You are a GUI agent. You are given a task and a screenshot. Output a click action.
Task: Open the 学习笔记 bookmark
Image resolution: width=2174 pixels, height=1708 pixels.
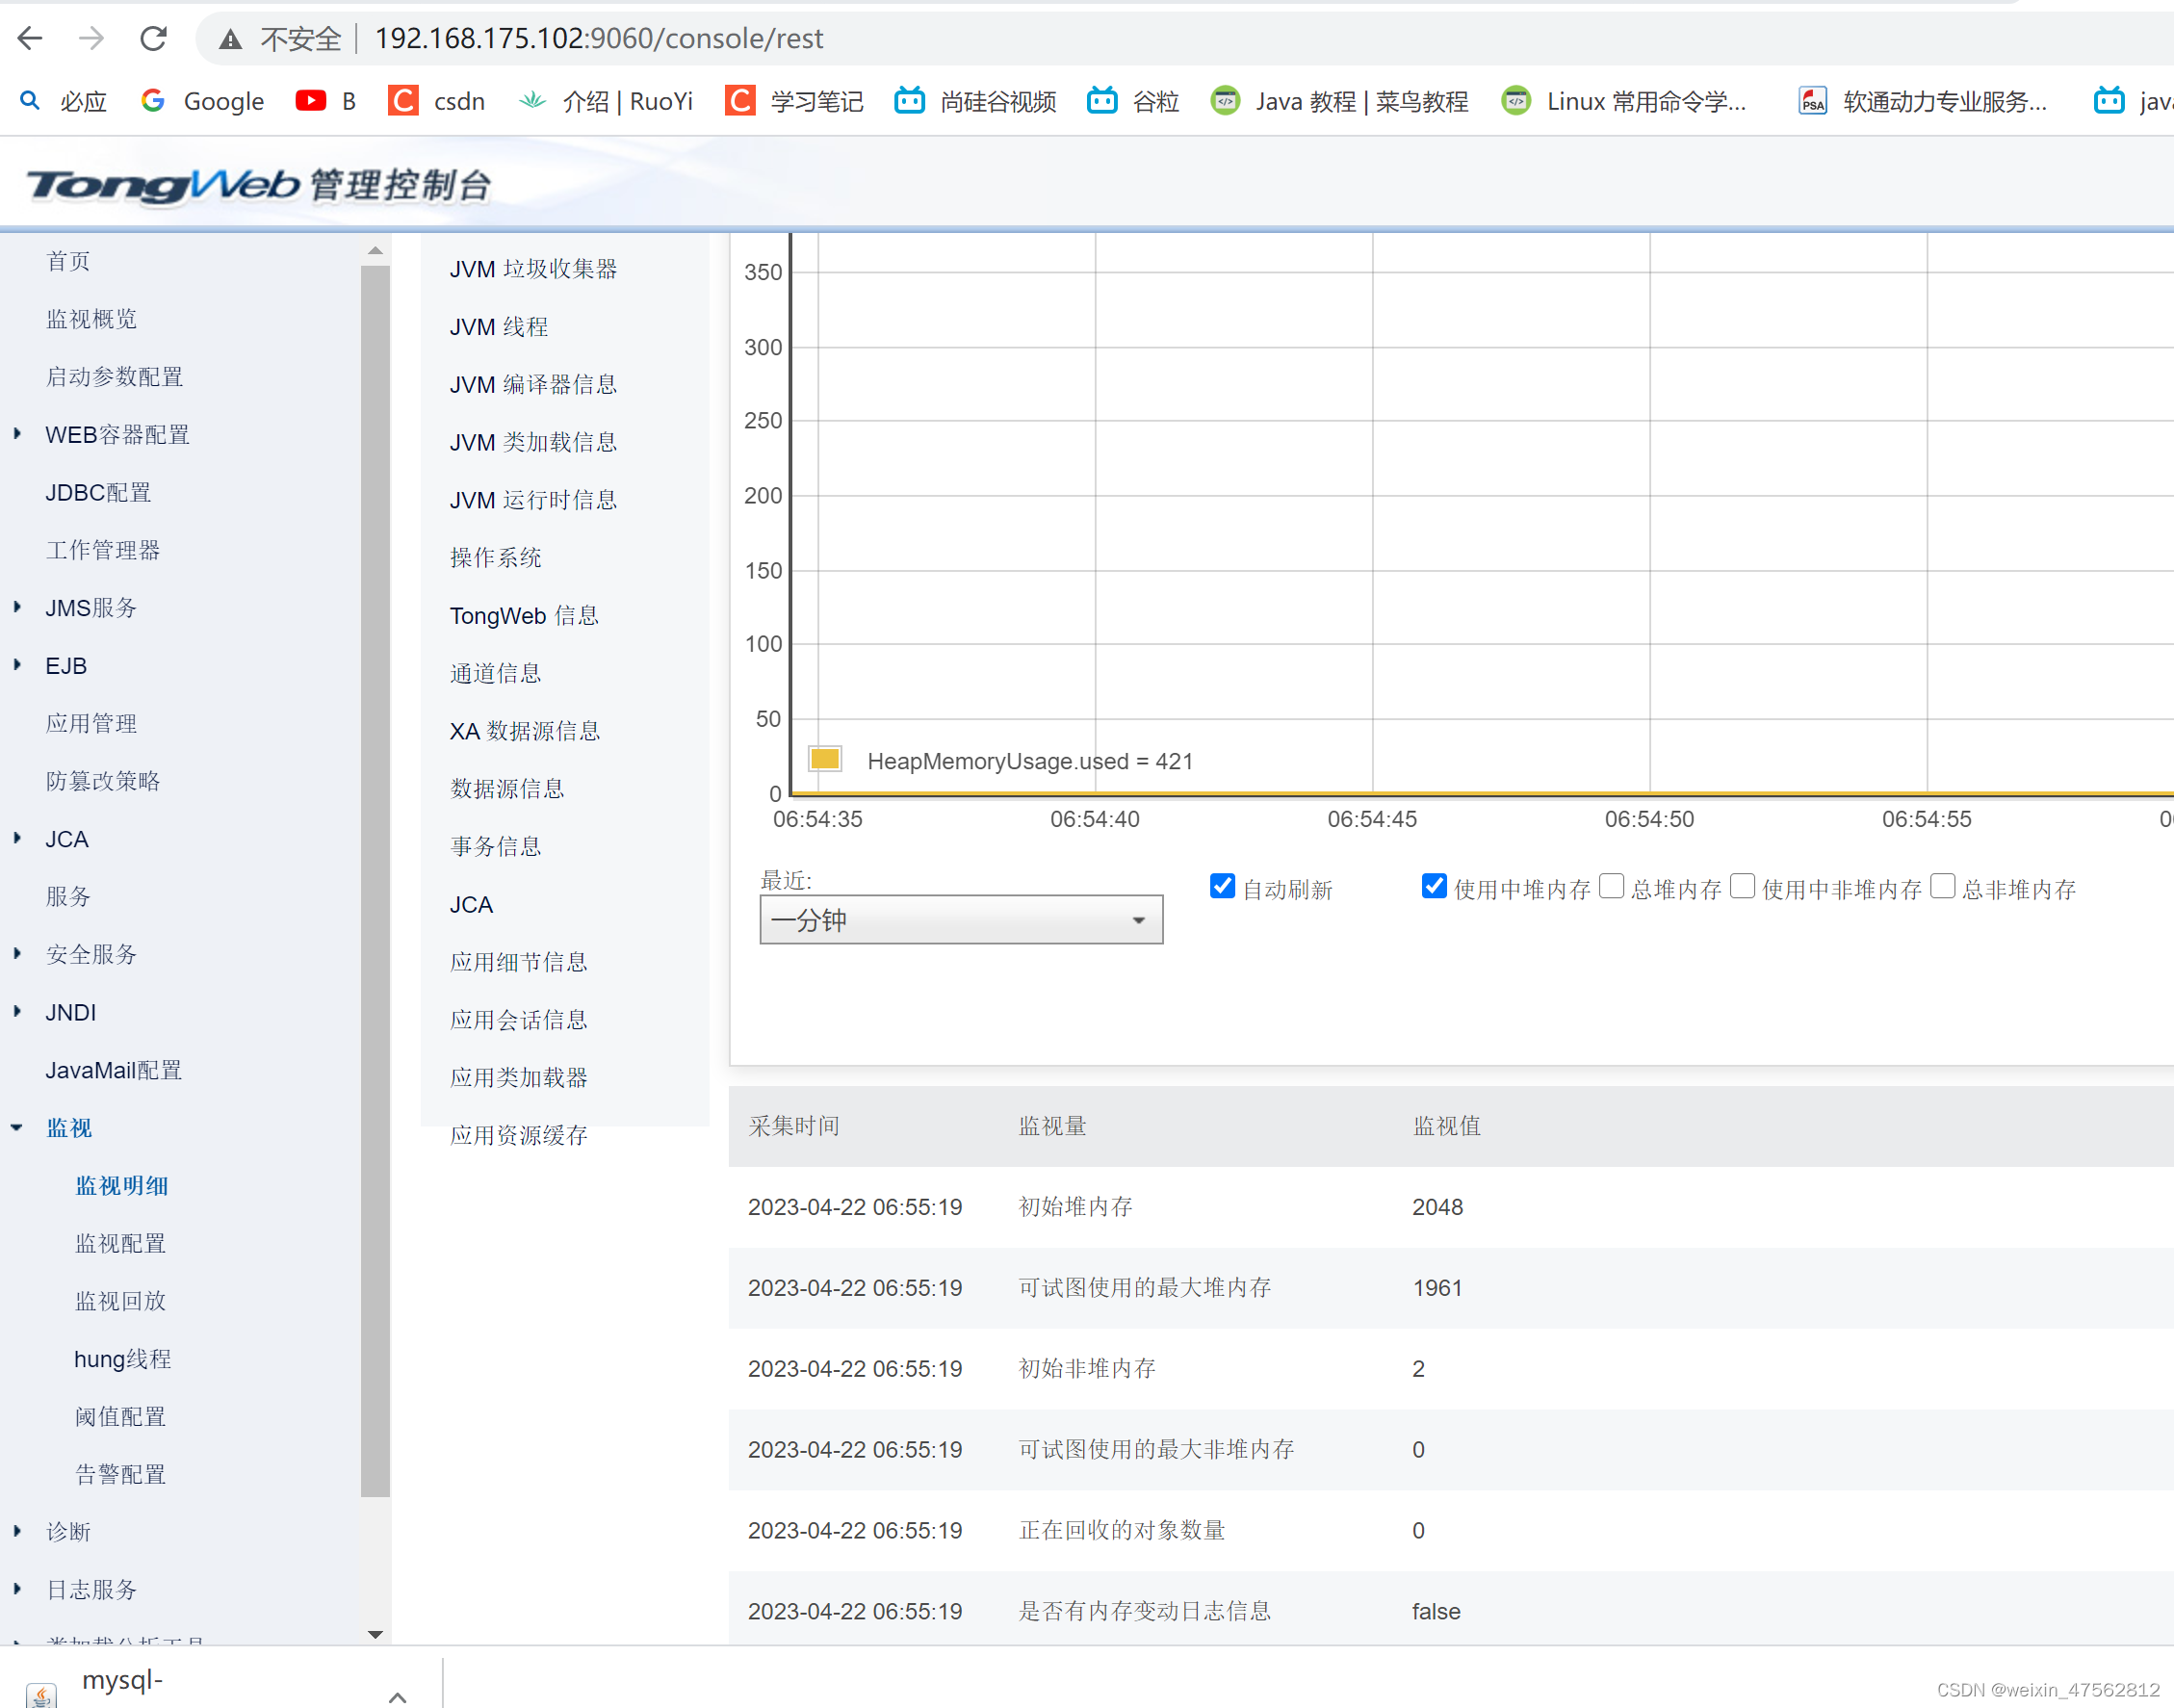tap(794, 101)
